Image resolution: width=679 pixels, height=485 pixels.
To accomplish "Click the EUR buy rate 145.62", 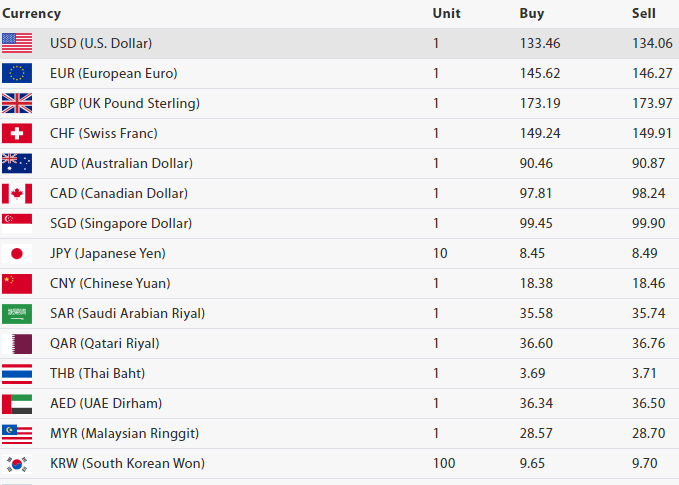I will point(540,73).
